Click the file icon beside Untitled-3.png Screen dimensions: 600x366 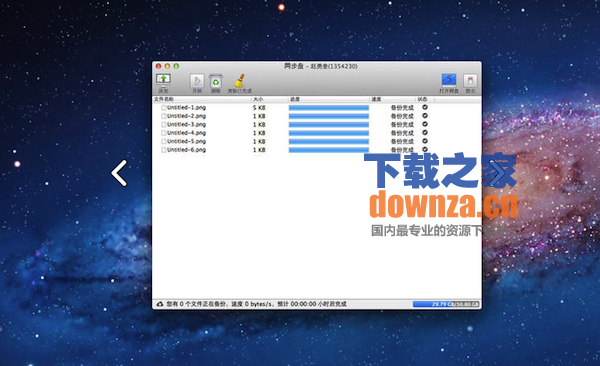tap(163, 124)
